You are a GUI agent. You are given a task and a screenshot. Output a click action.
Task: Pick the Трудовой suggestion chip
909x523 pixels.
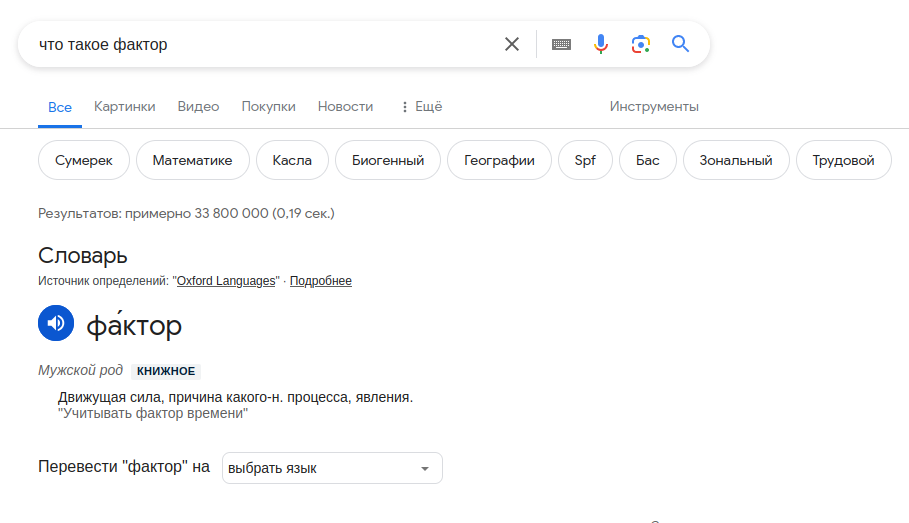(844, 160)
